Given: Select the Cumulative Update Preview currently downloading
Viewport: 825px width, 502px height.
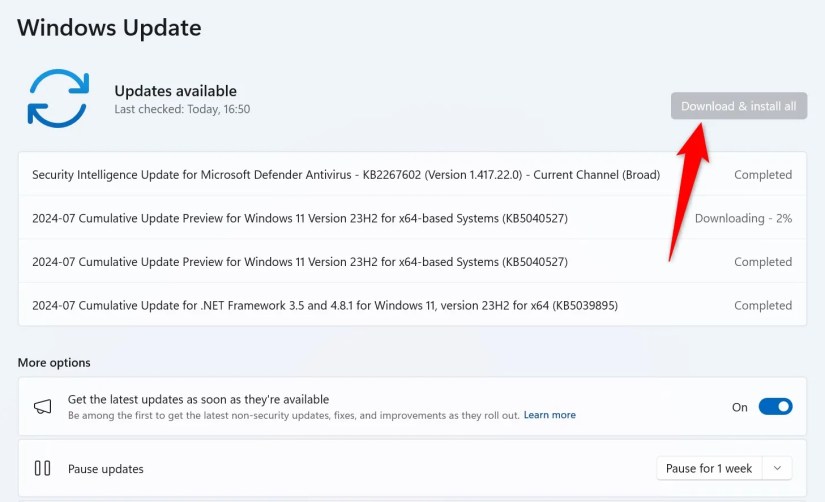Looking at the screenshot, I should pos(300,218).
